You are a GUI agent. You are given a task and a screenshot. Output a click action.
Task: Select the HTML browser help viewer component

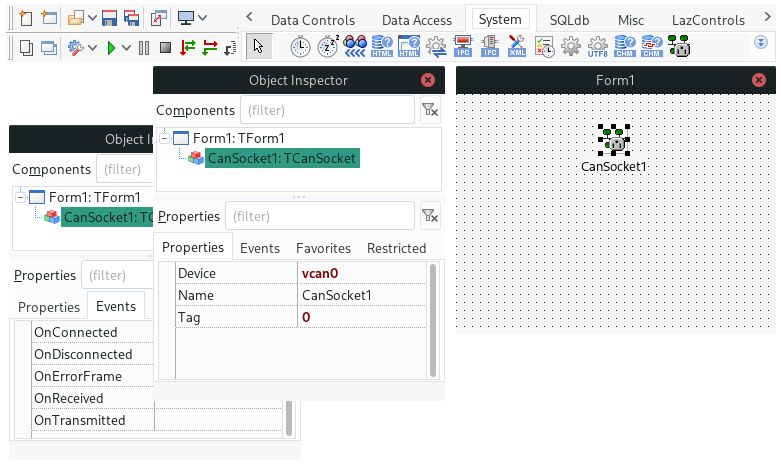[409, 46]
